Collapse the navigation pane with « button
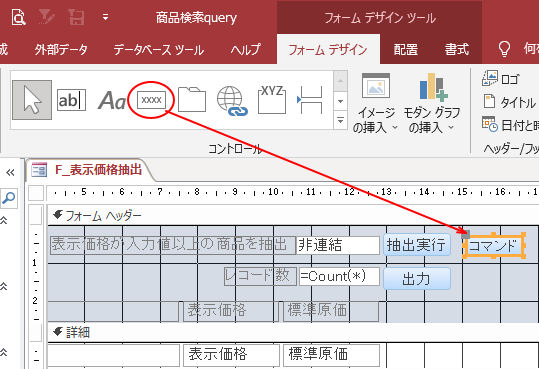539x369 pixels. pos(10,173)
